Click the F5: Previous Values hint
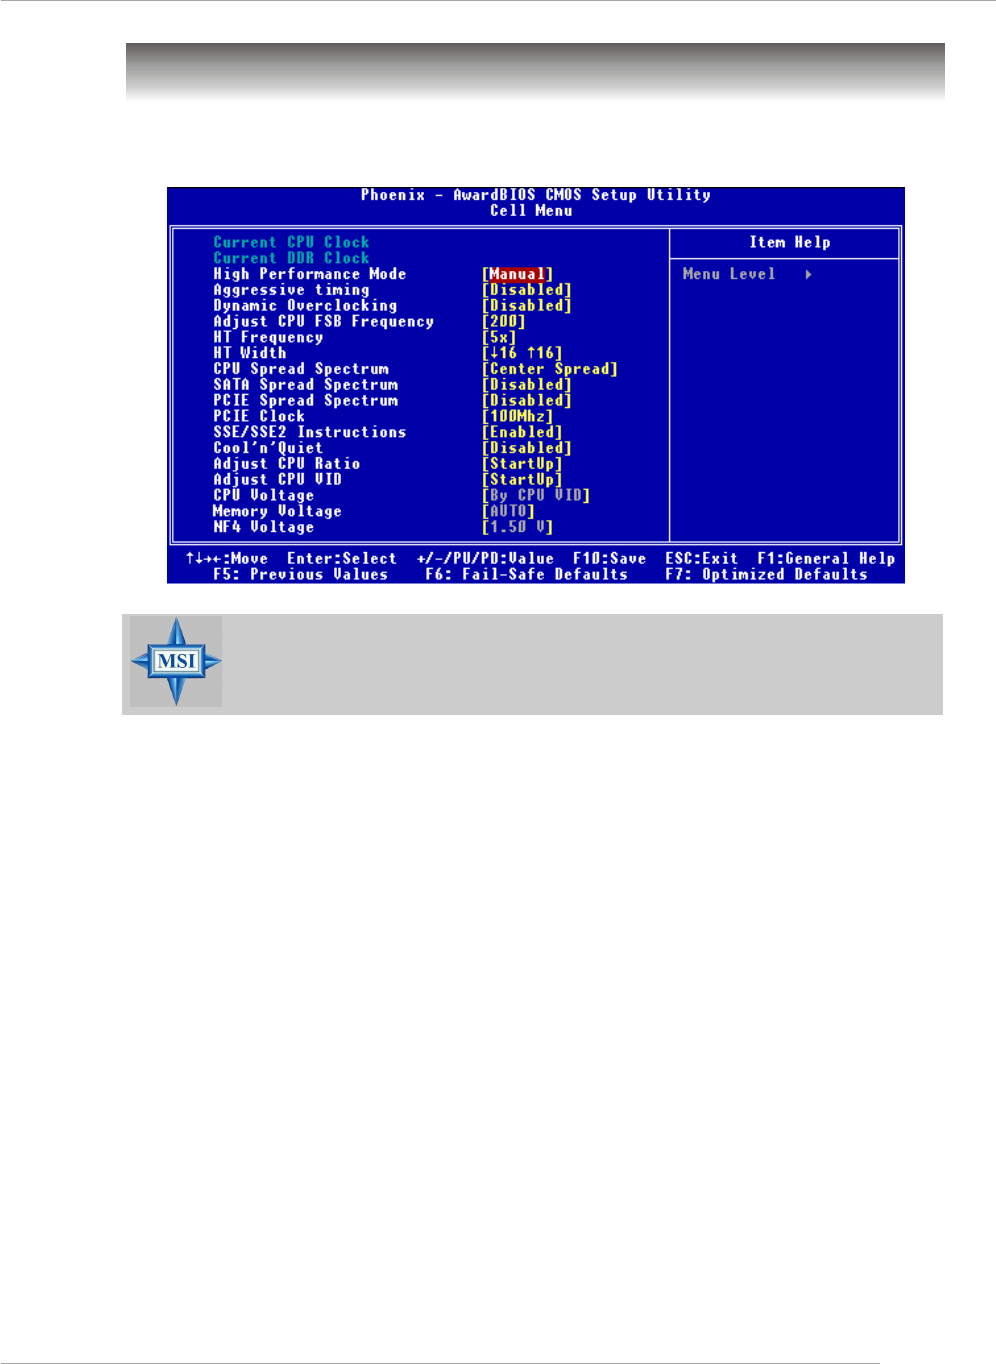Image resolution: width=996 pixels, height=1364 pixels. point(300,575)
